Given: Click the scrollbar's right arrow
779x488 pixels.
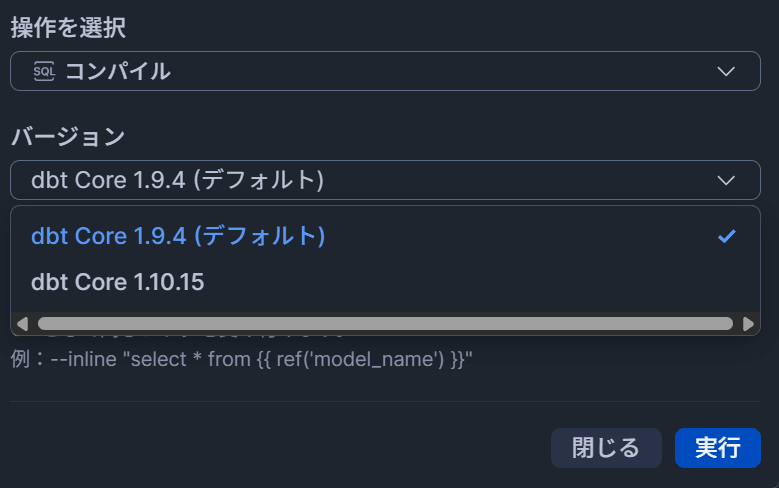Looking at the screenshot, I should click(748, 324).
